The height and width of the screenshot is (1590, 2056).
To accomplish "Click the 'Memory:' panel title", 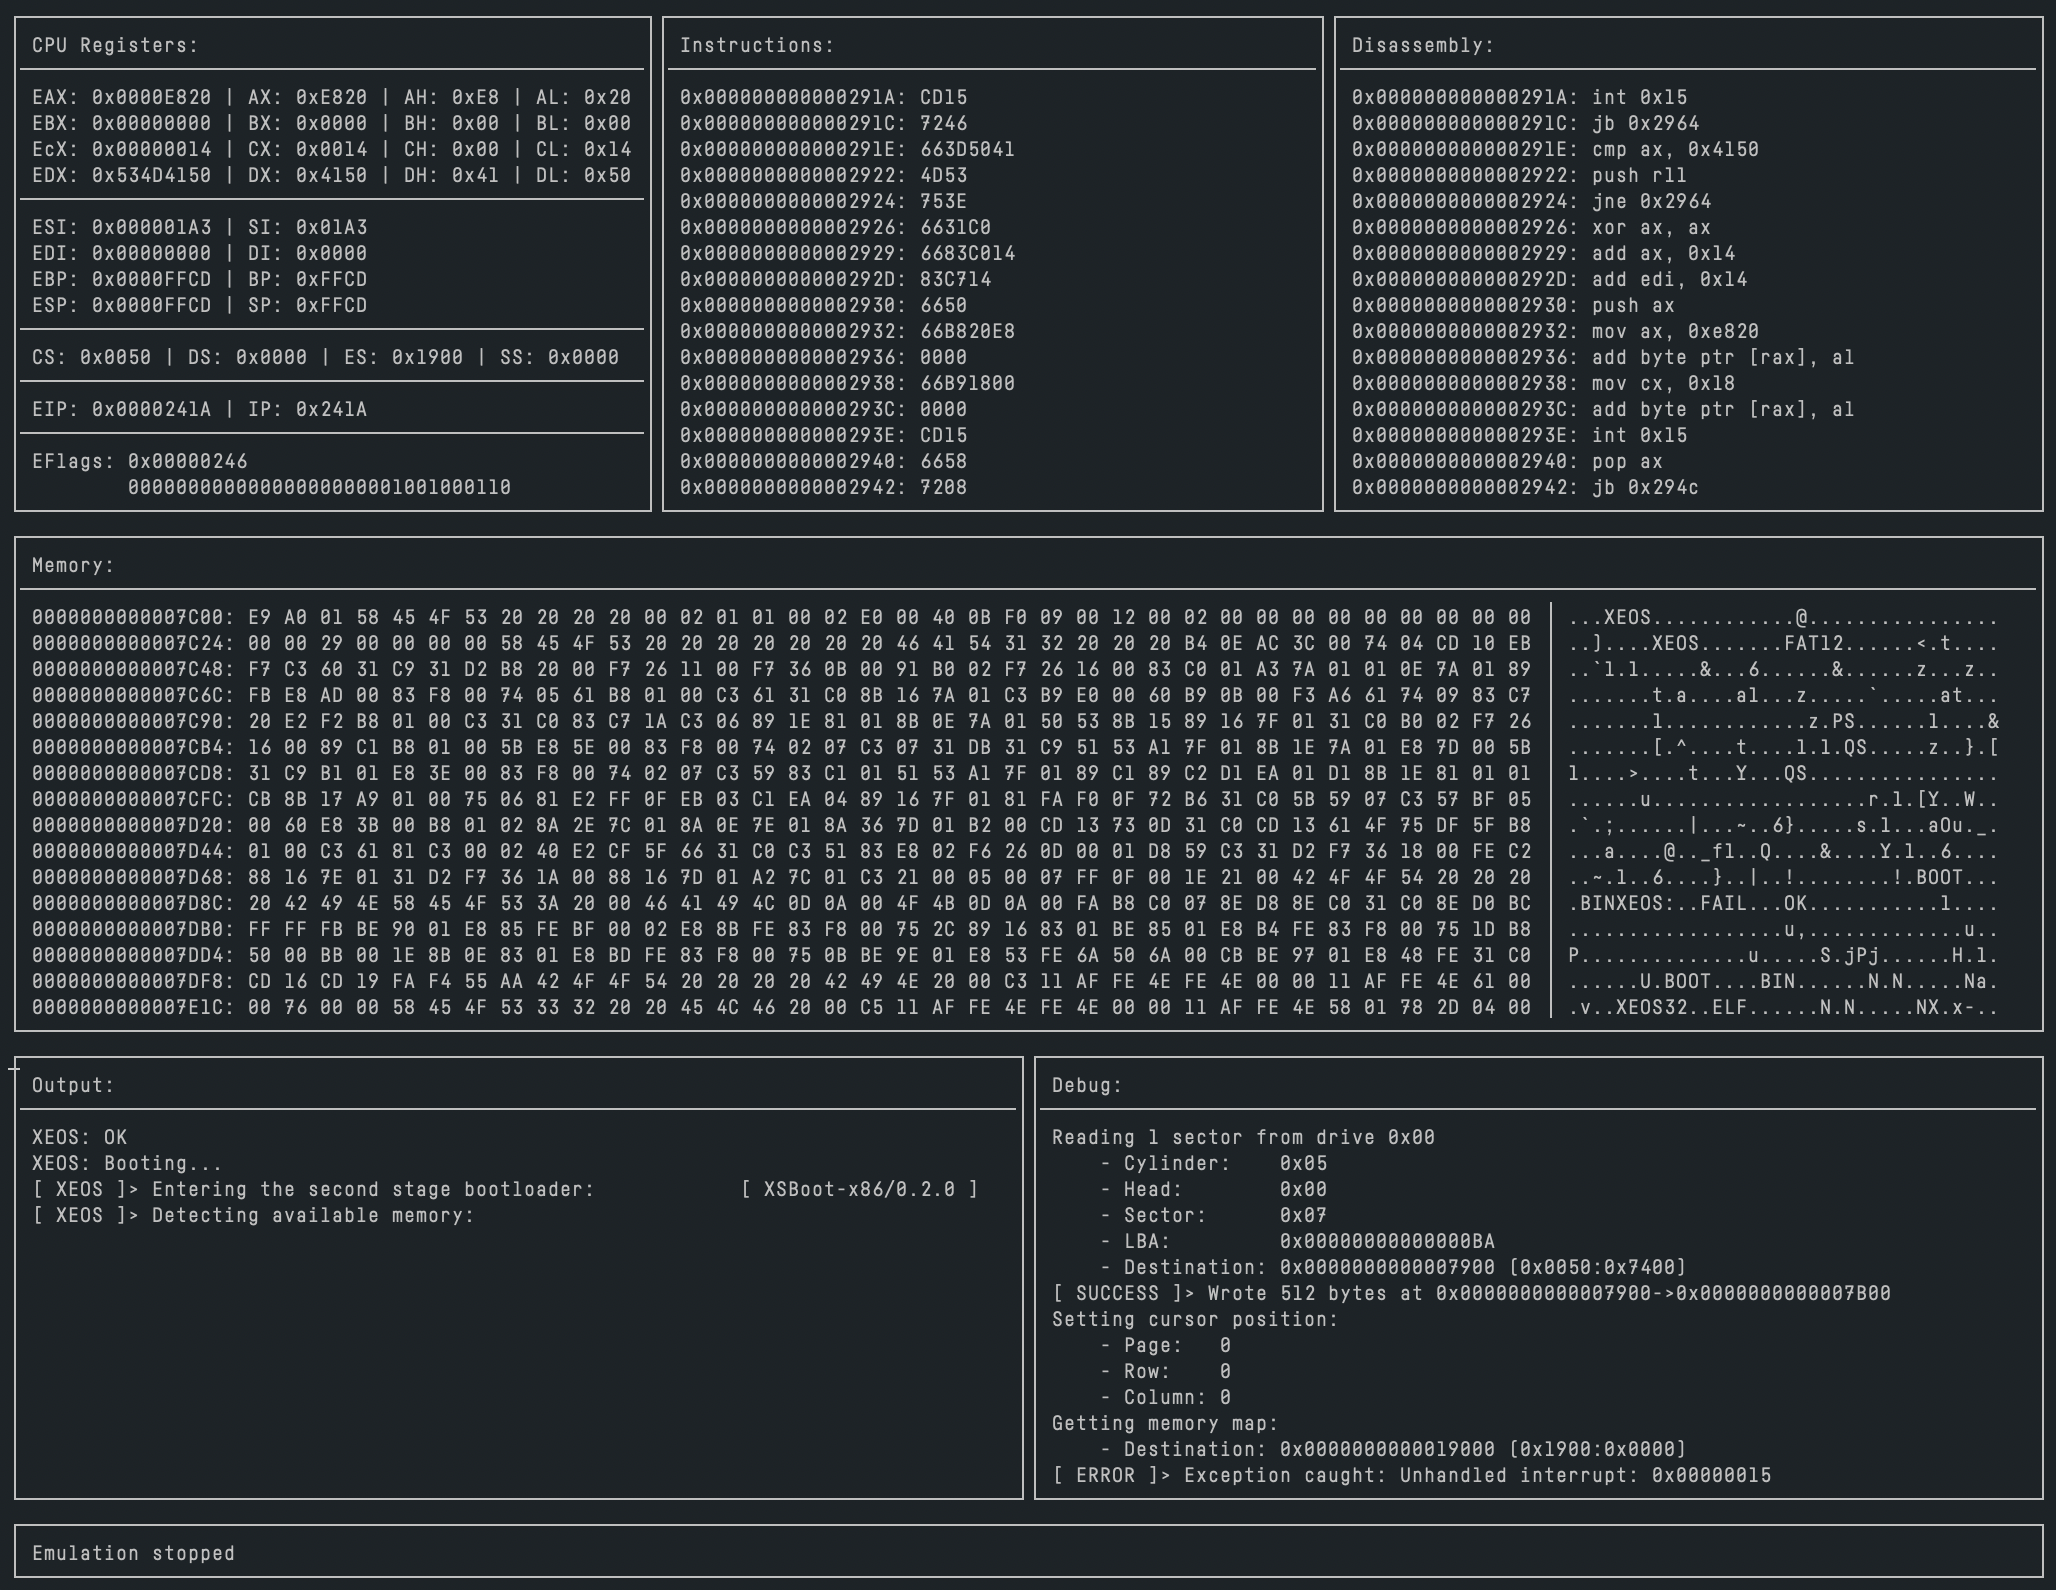I will (x=73, y=566).
